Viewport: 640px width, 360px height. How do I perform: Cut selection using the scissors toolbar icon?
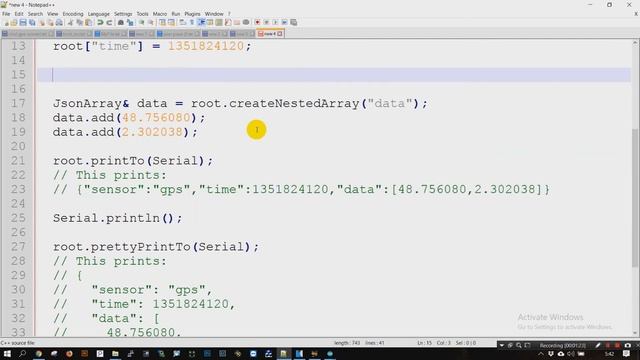[x=70, y=22]
